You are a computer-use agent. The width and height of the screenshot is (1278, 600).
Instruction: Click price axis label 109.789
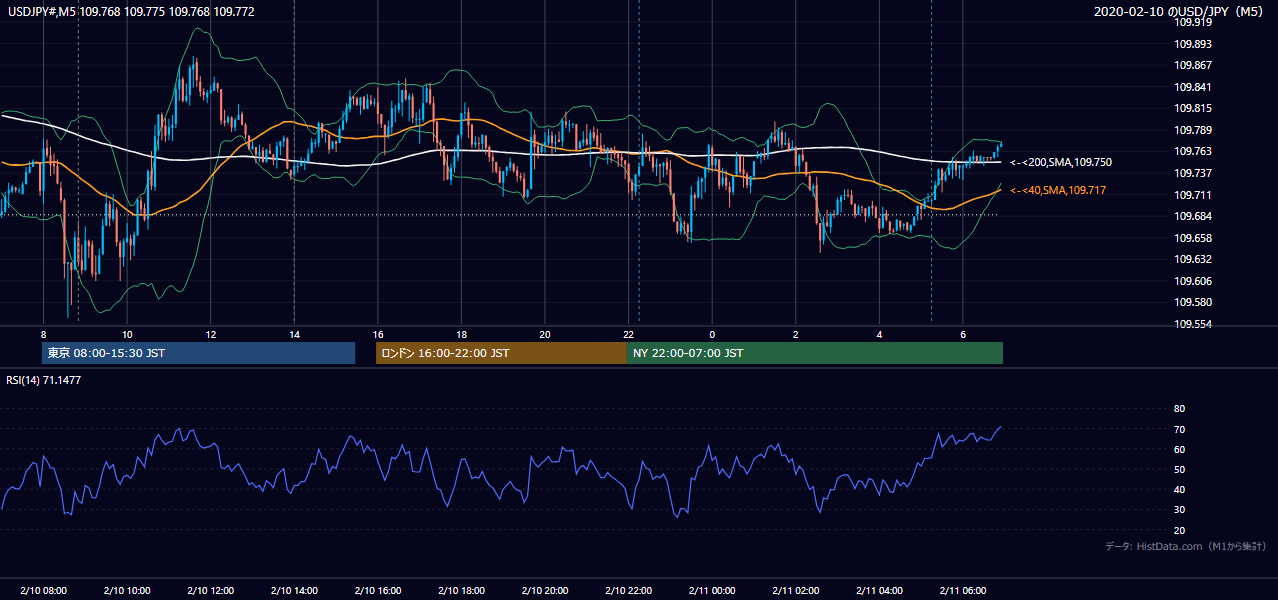[x=1194, y=130]
